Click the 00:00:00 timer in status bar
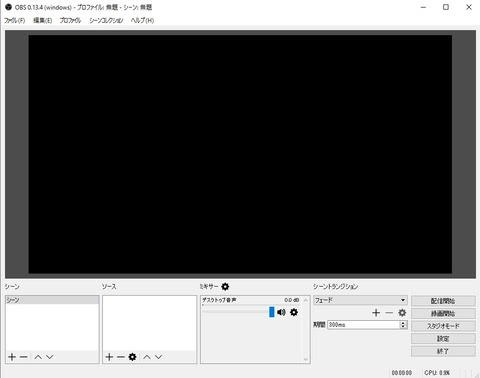Viewport: 480px width, 378px height. pos(402,372)
